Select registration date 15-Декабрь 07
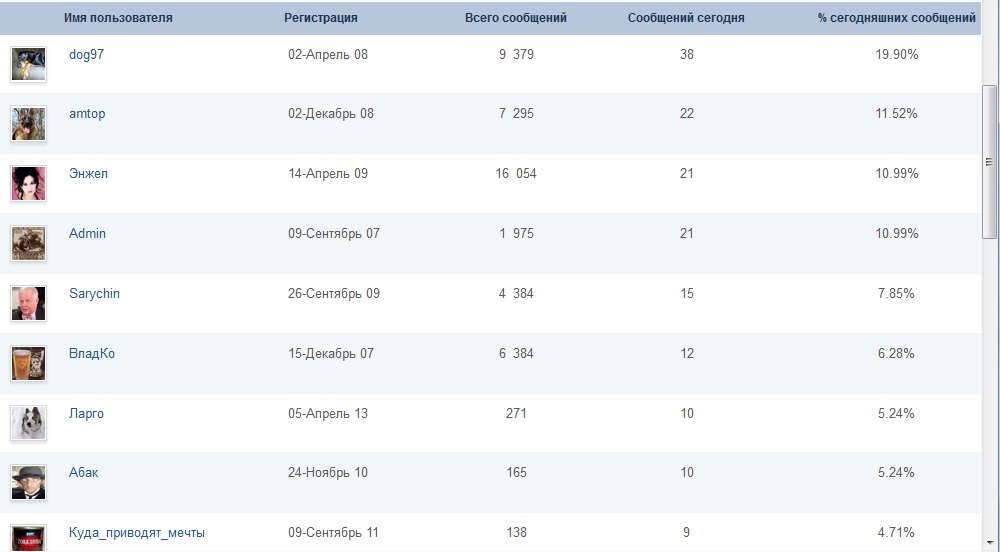Viewport: 1000px width, 552px height. 331,353
